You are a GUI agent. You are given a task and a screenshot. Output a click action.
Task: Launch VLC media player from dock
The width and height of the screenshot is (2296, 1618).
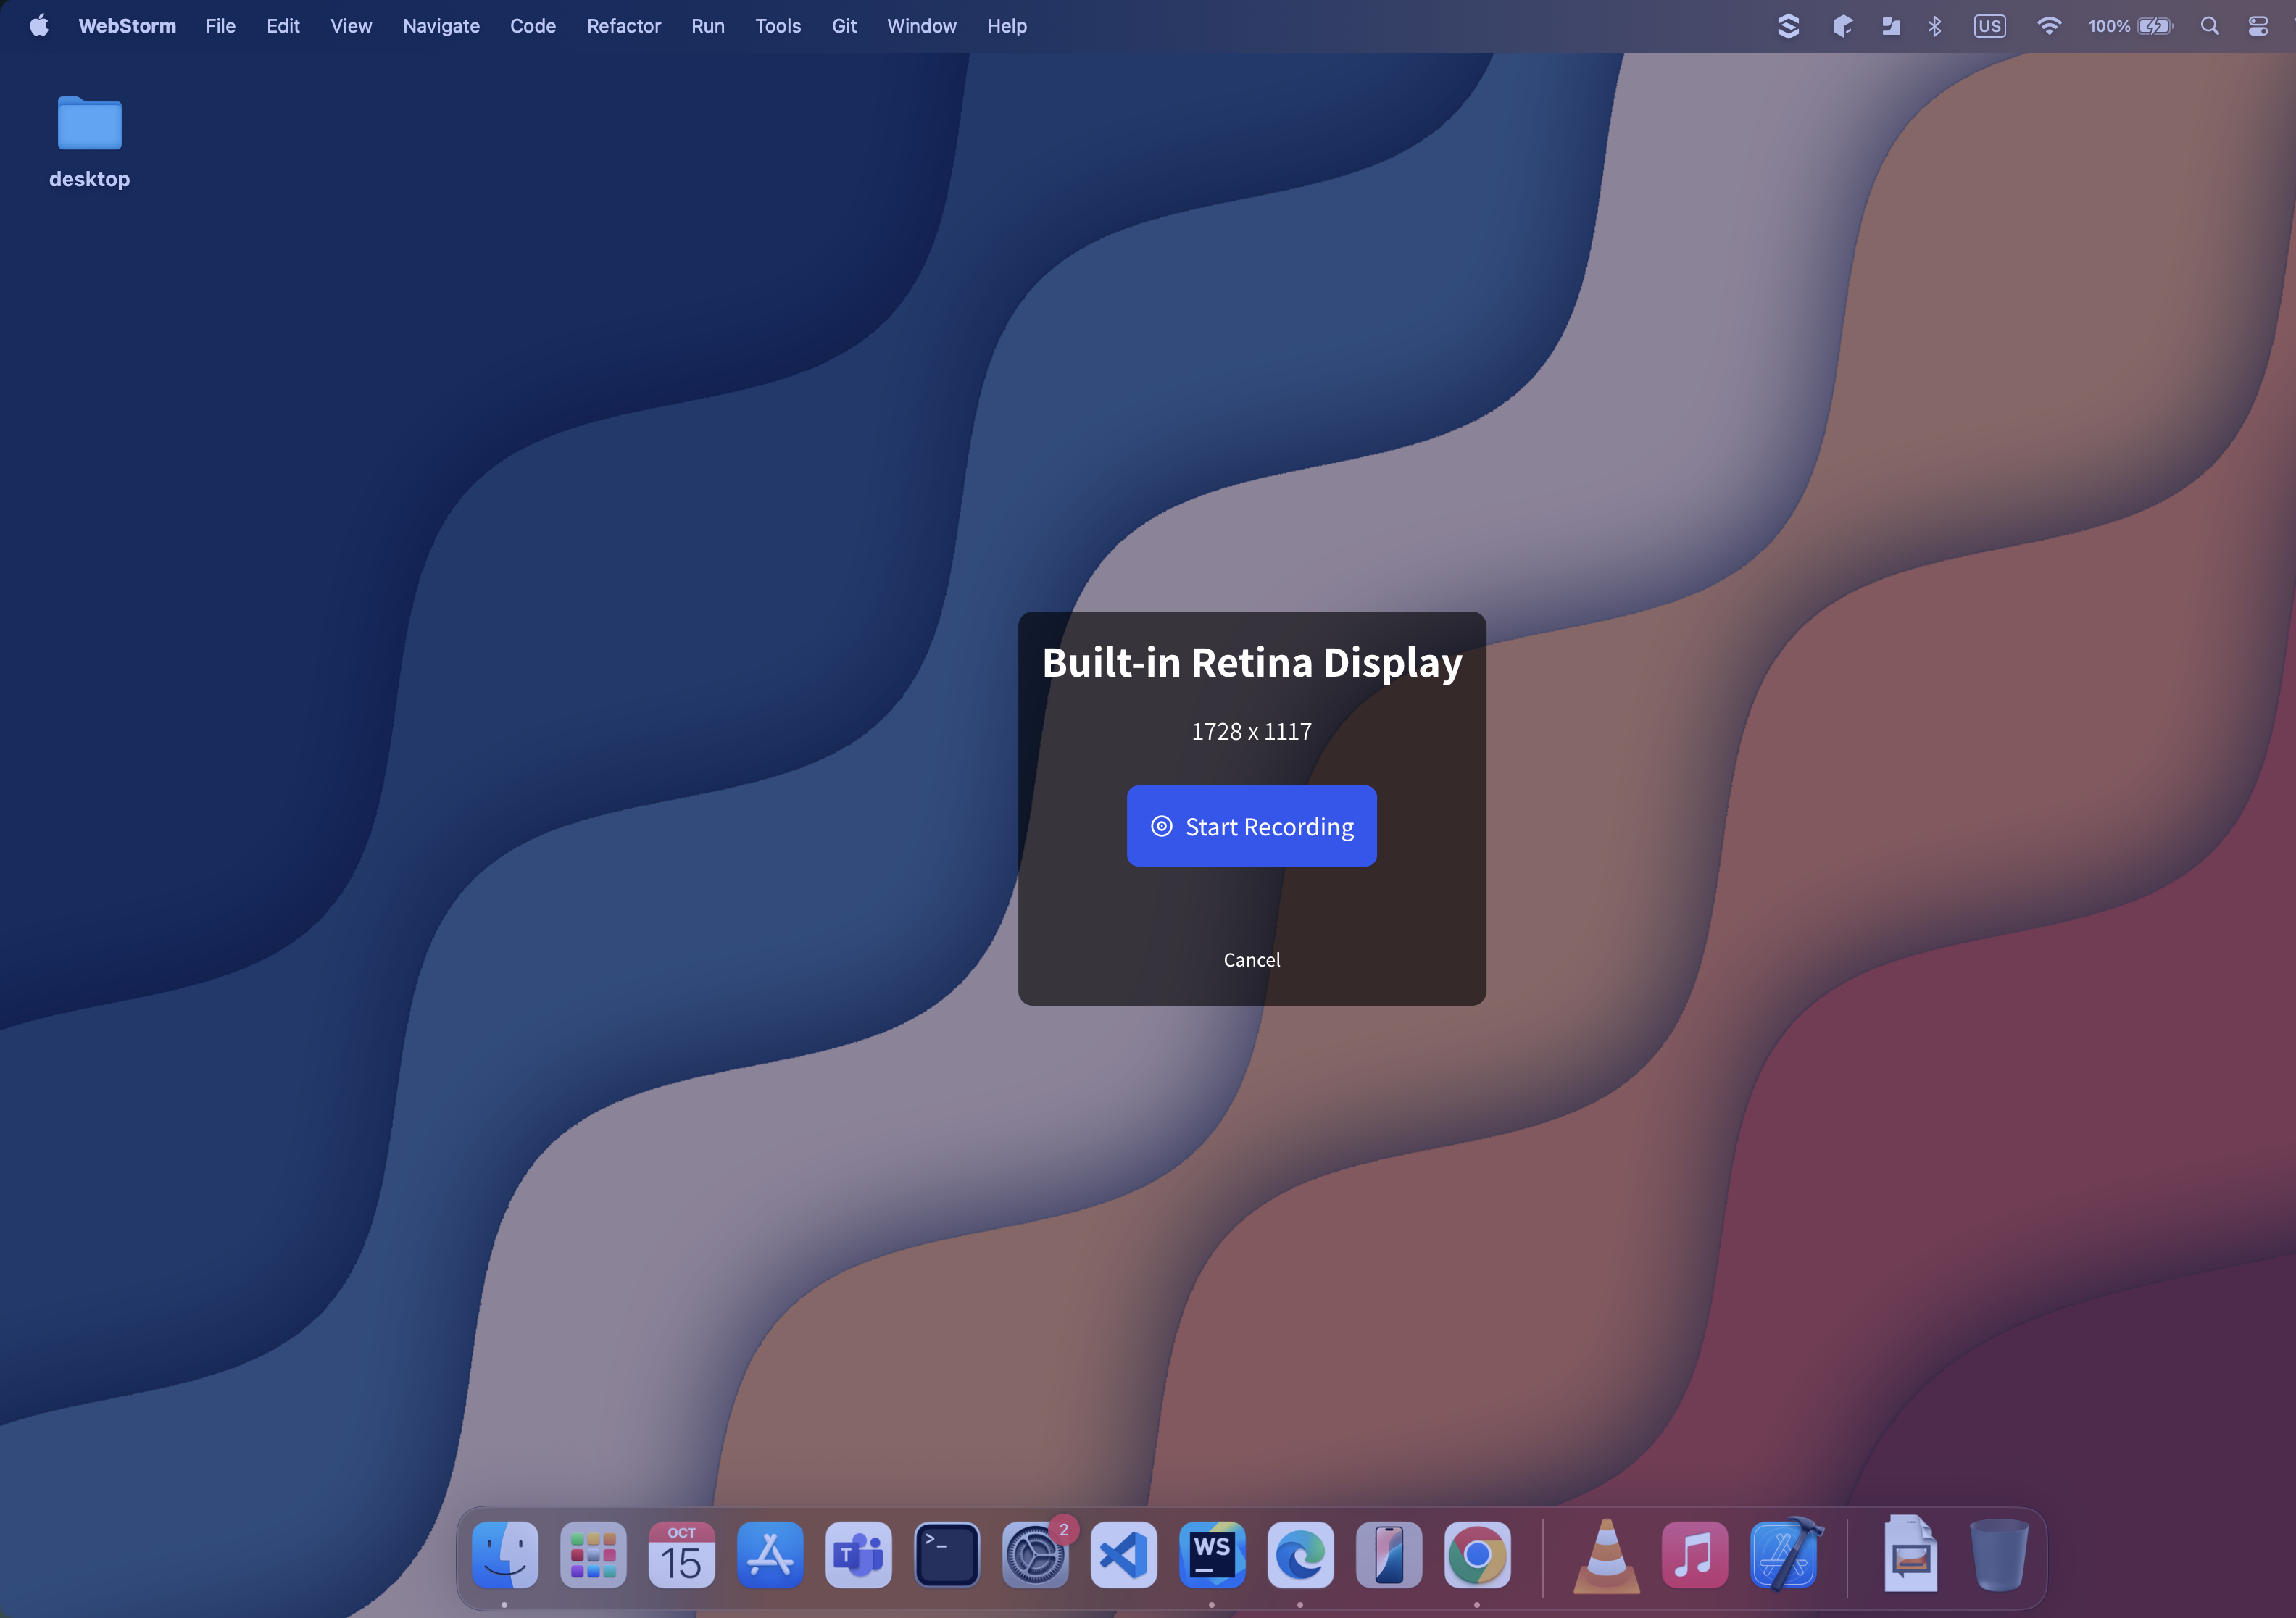(x=1605, y=1554)
